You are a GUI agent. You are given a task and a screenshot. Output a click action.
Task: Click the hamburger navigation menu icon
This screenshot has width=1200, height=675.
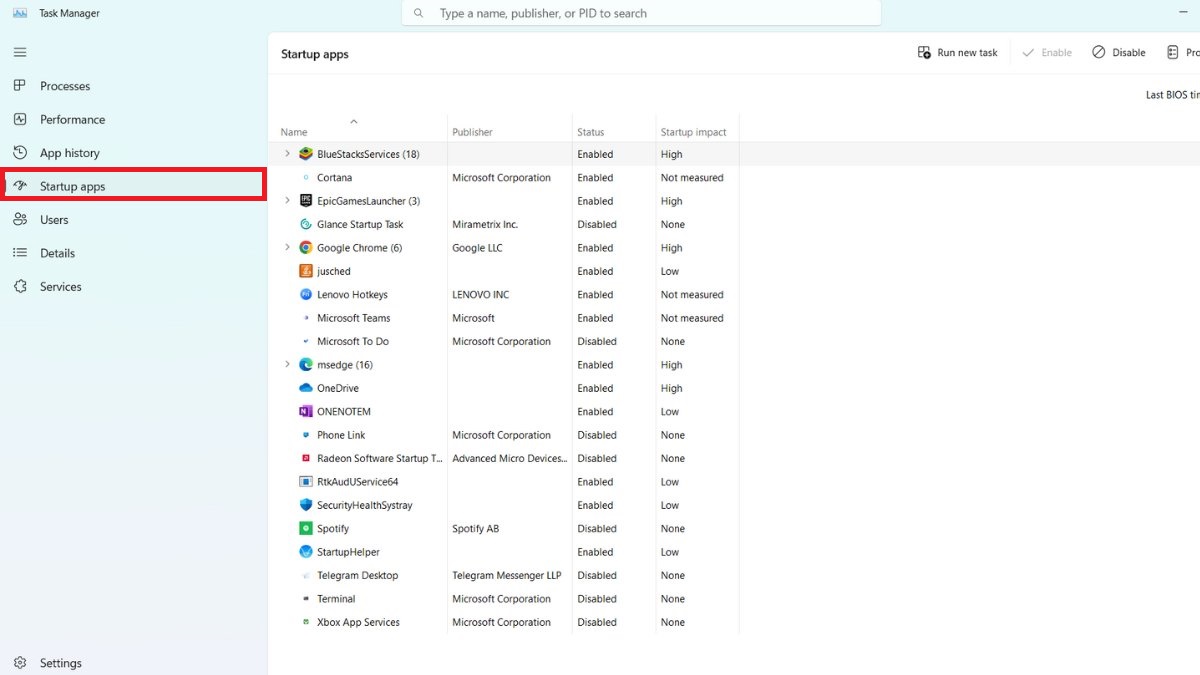click(20, 52)
